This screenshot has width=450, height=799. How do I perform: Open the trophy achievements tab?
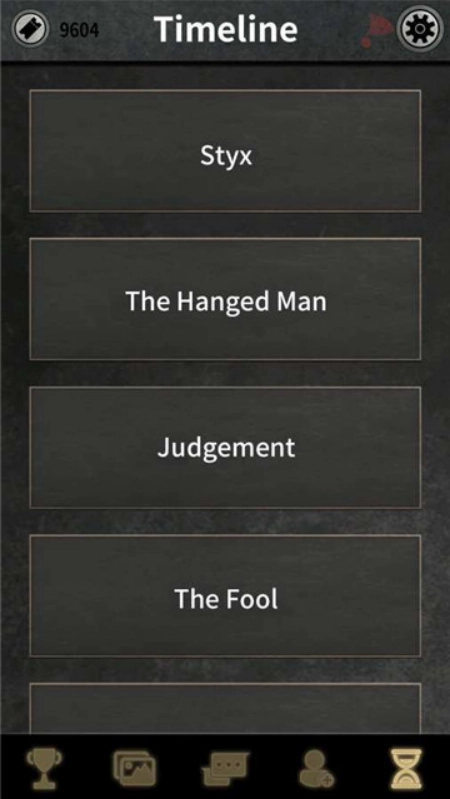[44, 767]
